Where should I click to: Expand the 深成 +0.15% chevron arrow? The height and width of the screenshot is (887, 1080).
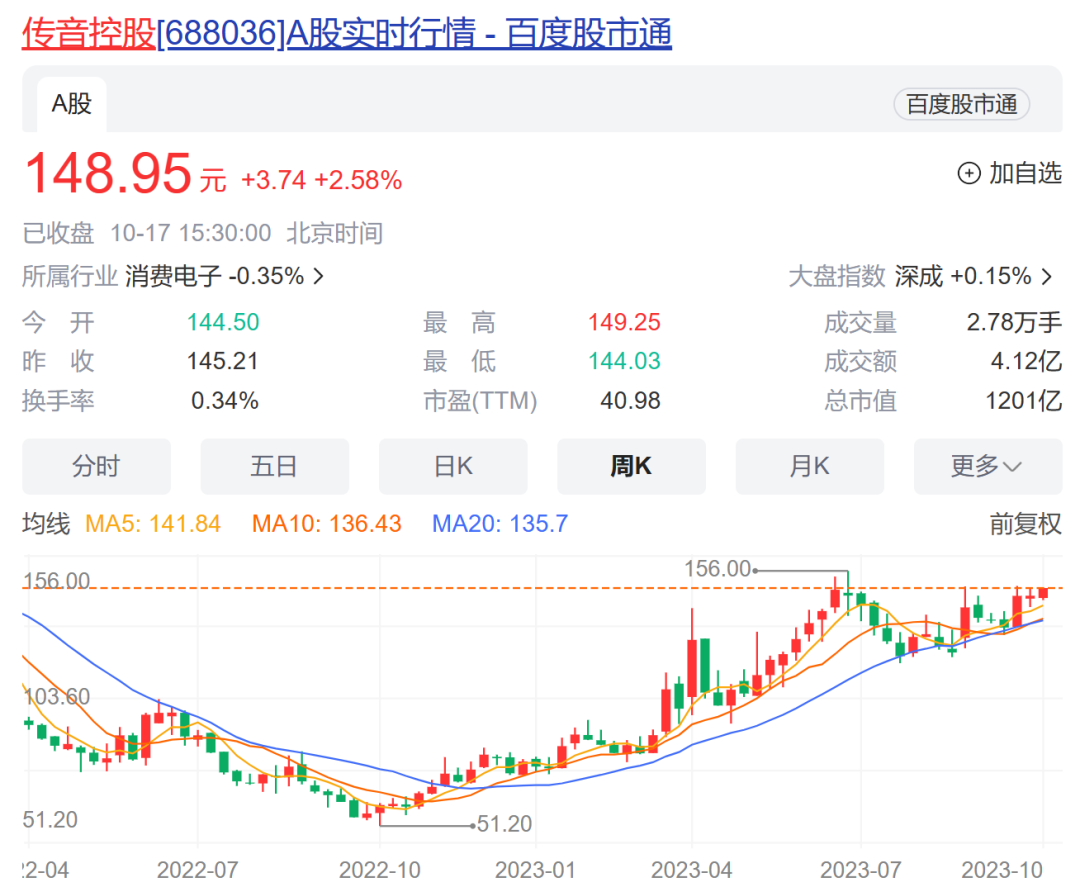[1047, 277]
